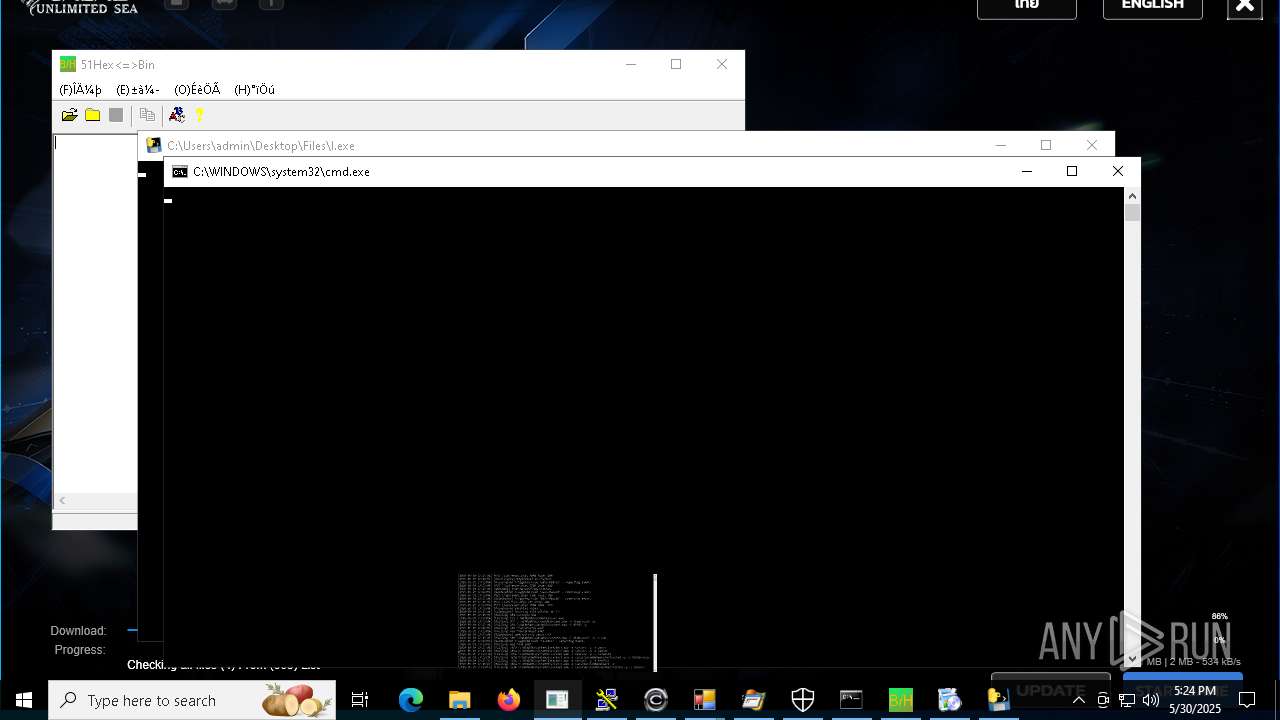The height and width of the screenshot is (720, 1280).
Task: Show hidden tray icons chevron
Action: [1079, 700]
